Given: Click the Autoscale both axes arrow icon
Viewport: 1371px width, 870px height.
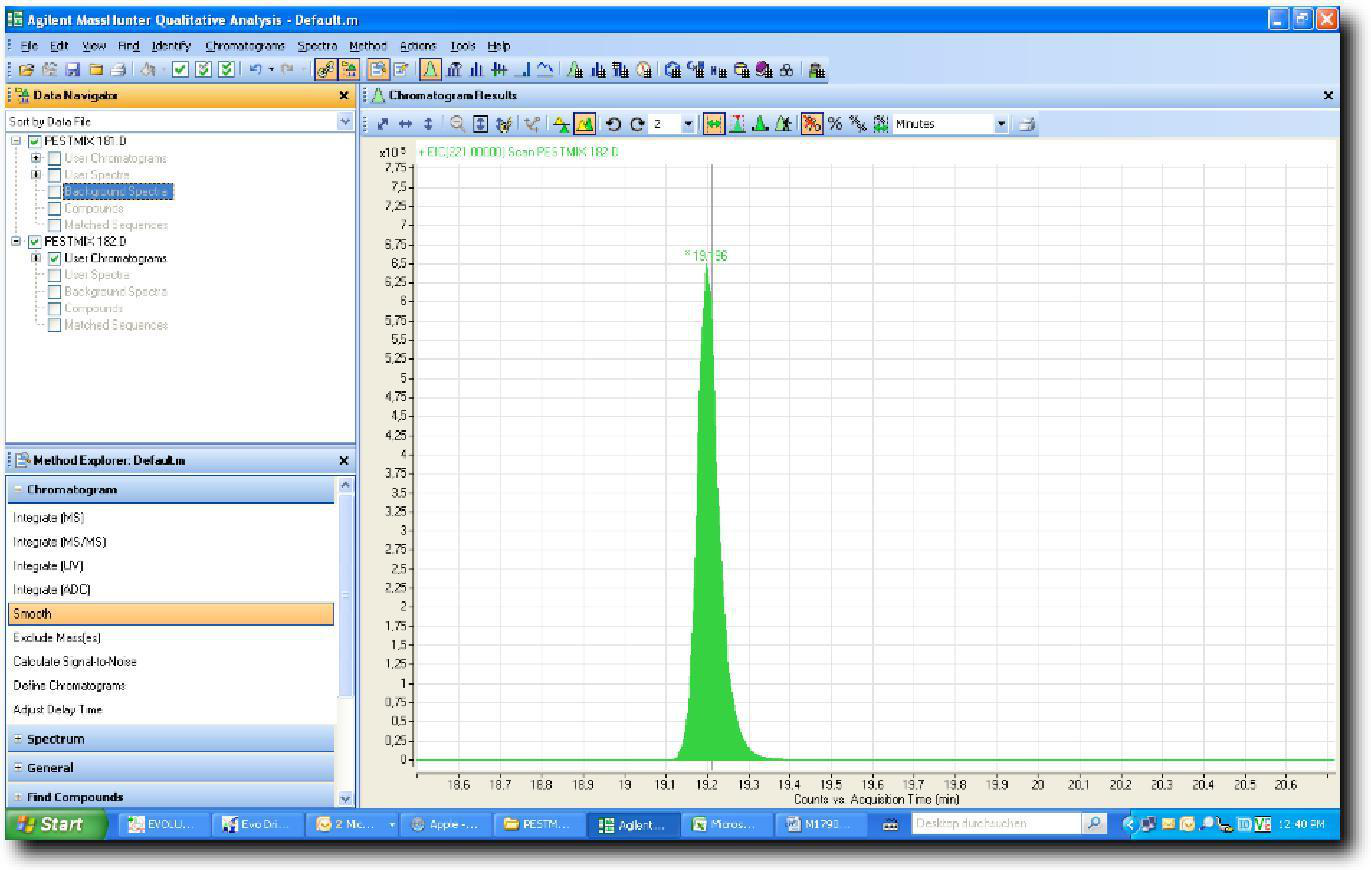Looking at the screenshot, I should (x=381, y=124).
